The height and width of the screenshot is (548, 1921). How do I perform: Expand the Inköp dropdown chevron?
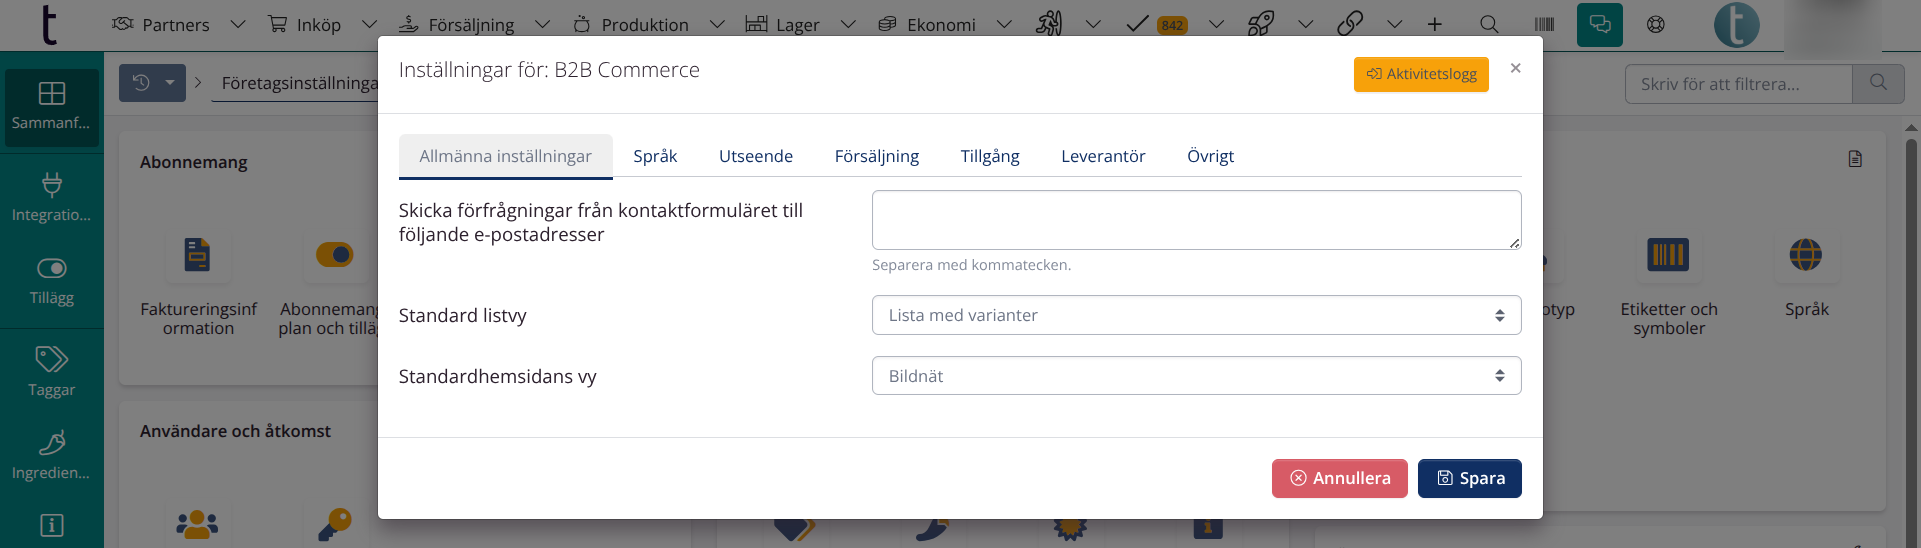369,24
